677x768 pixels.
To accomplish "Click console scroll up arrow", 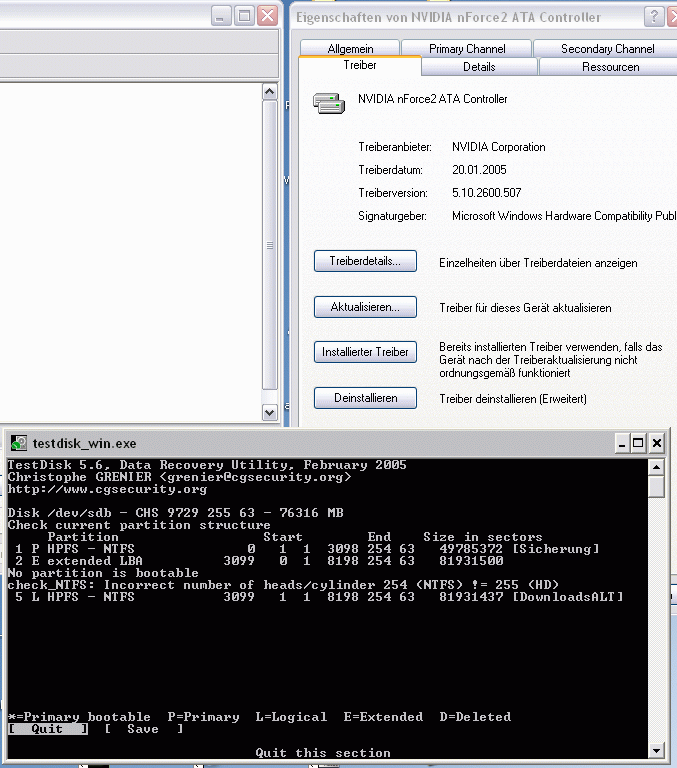I will [x=656, y=467].
